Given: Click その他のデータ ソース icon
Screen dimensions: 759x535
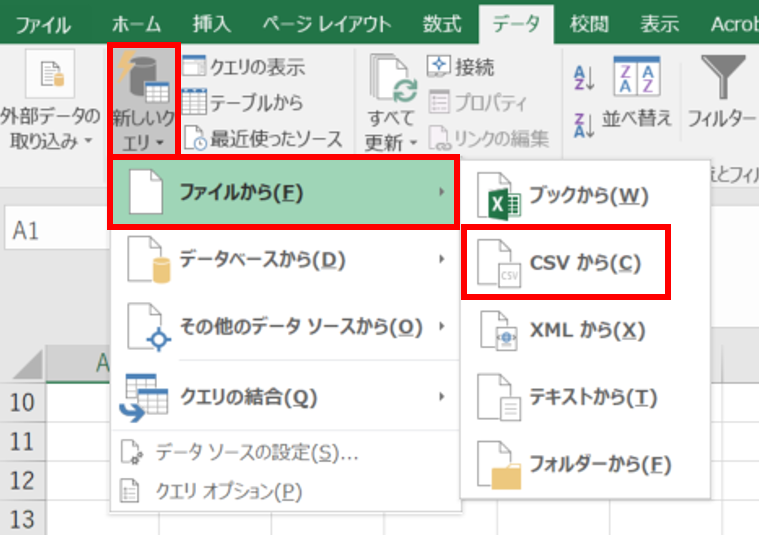Looking at the screenshot, I should coord(149,327).
